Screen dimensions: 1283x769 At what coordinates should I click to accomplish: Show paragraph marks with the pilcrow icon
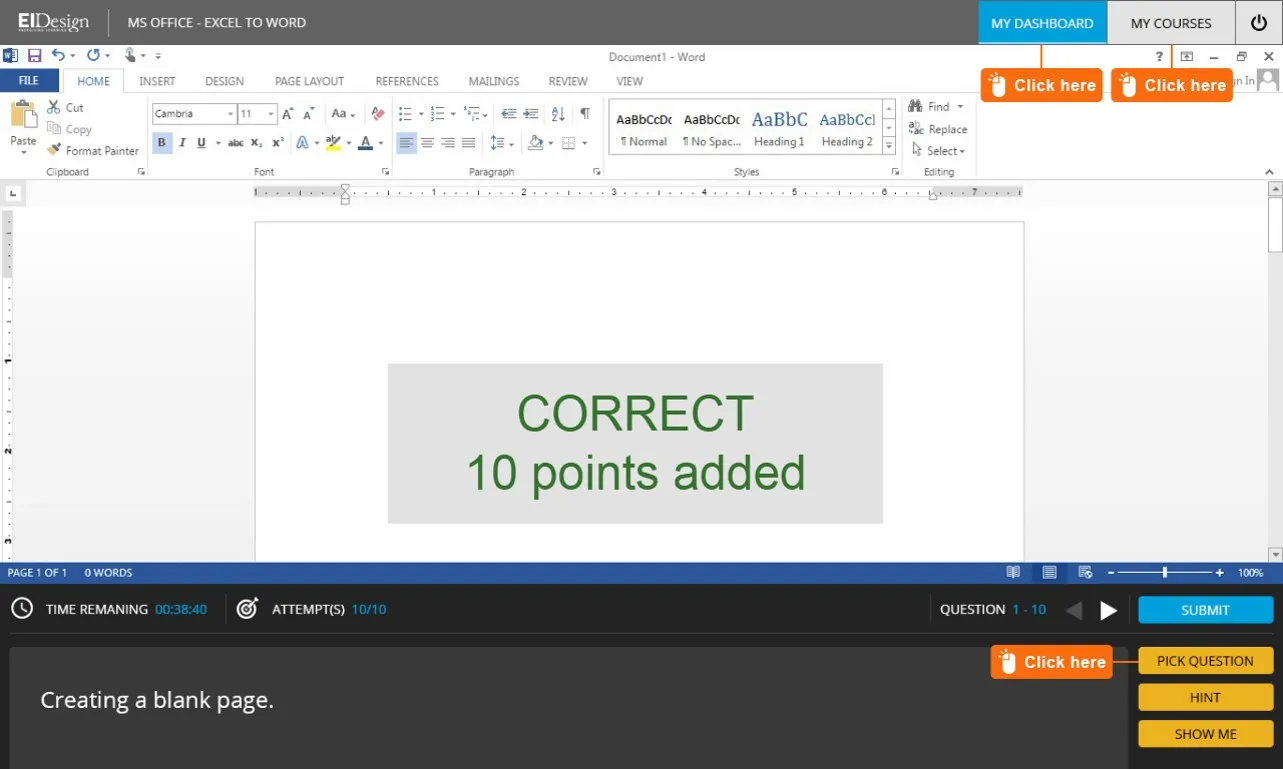(x=585, y=114)
